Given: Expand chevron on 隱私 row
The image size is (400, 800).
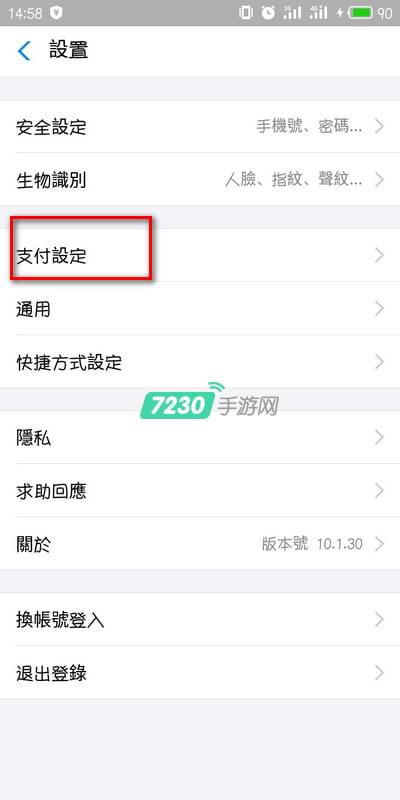Looking at the screenshot, I should 379,437.
